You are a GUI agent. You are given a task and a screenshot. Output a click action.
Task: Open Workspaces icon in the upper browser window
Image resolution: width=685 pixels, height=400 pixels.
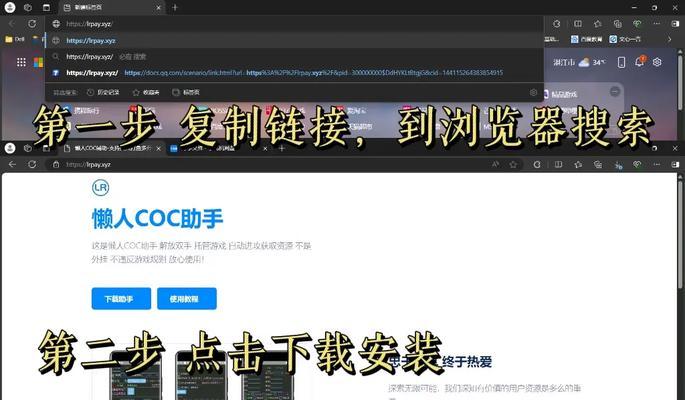(x=28, y=7)
